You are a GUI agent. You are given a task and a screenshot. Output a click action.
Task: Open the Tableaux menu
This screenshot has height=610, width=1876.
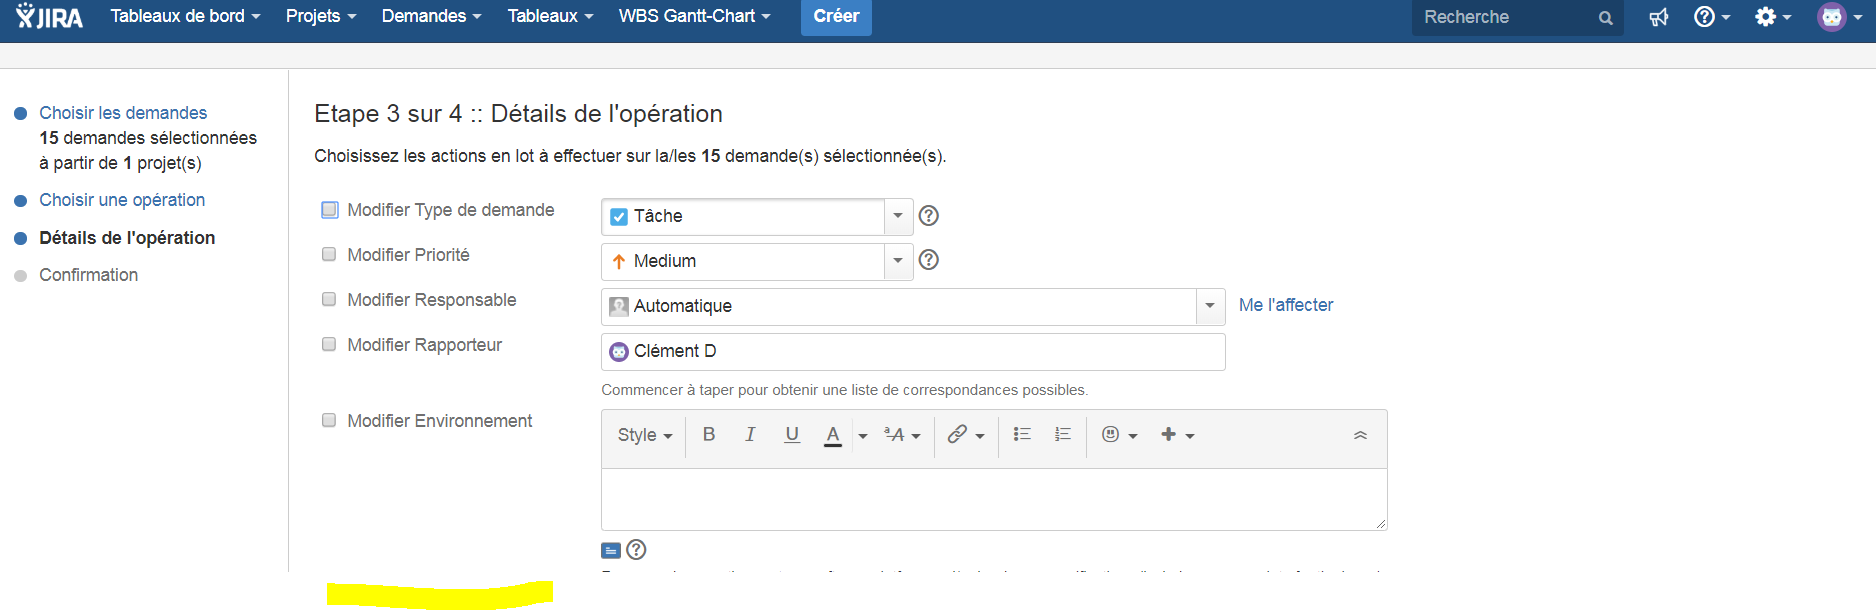pyautogui.click(x=550, y=16)
